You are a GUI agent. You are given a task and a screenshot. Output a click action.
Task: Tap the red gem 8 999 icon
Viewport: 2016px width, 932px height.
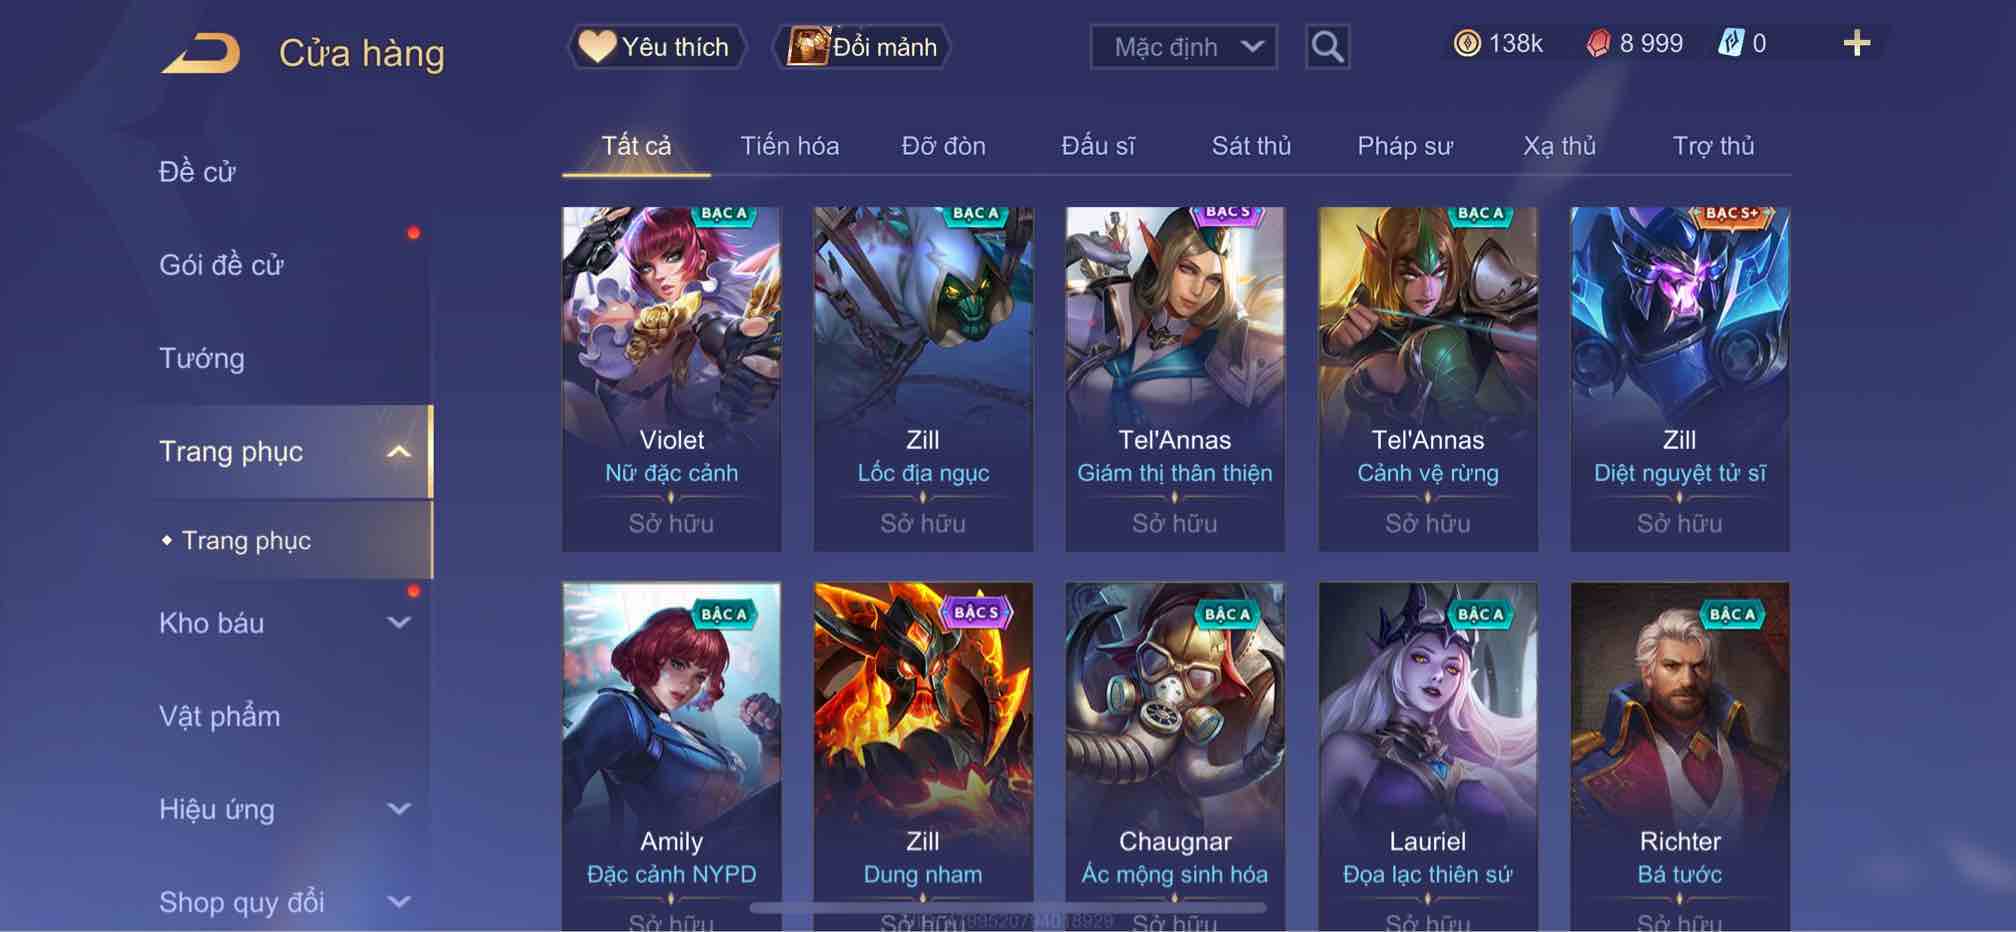click(1598, 43)
